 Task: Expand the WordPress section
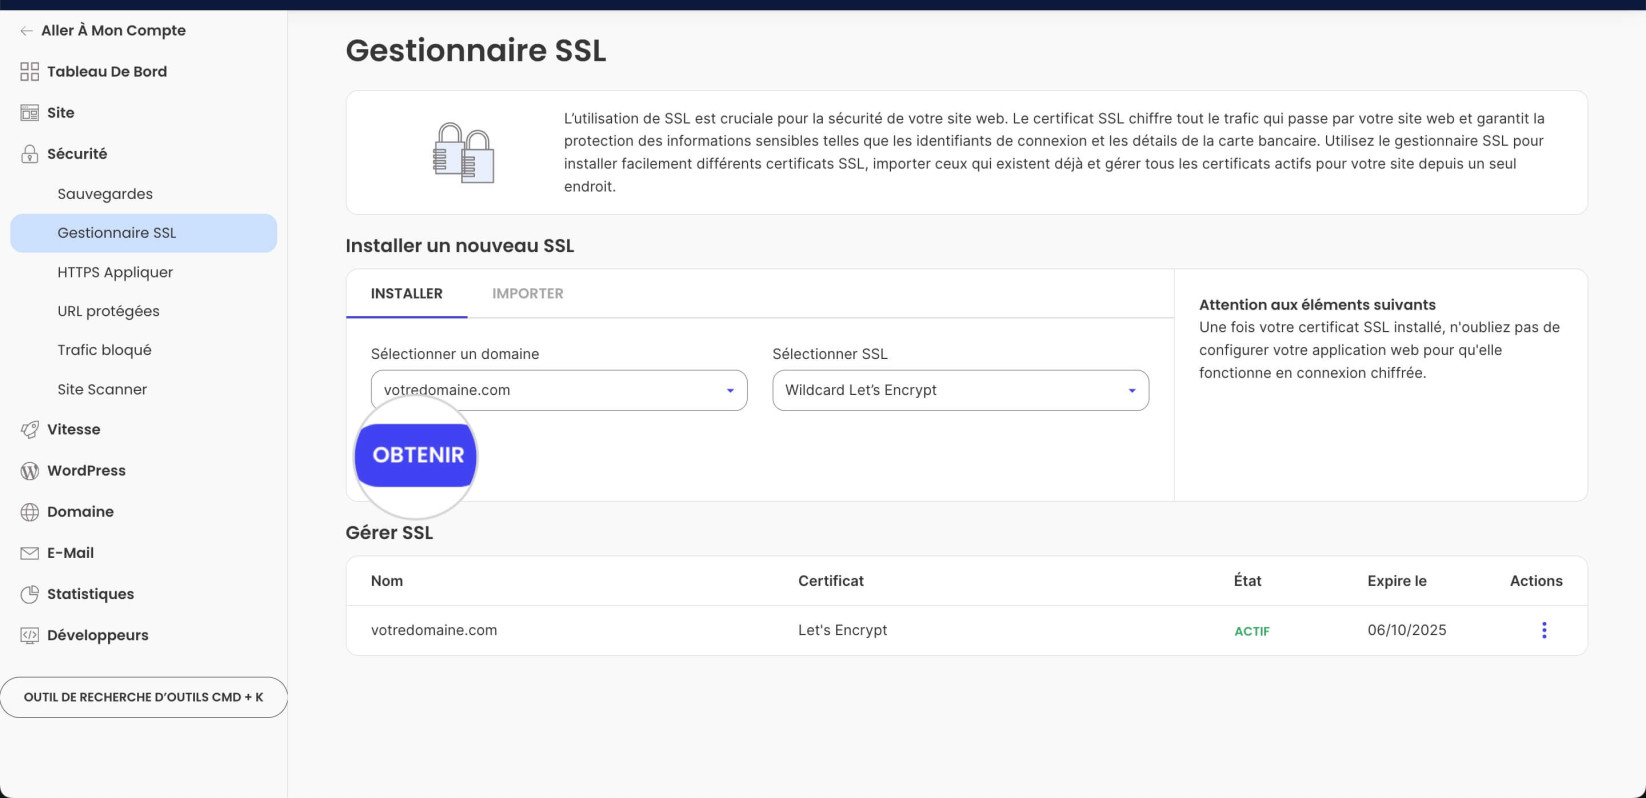point(86,471)
